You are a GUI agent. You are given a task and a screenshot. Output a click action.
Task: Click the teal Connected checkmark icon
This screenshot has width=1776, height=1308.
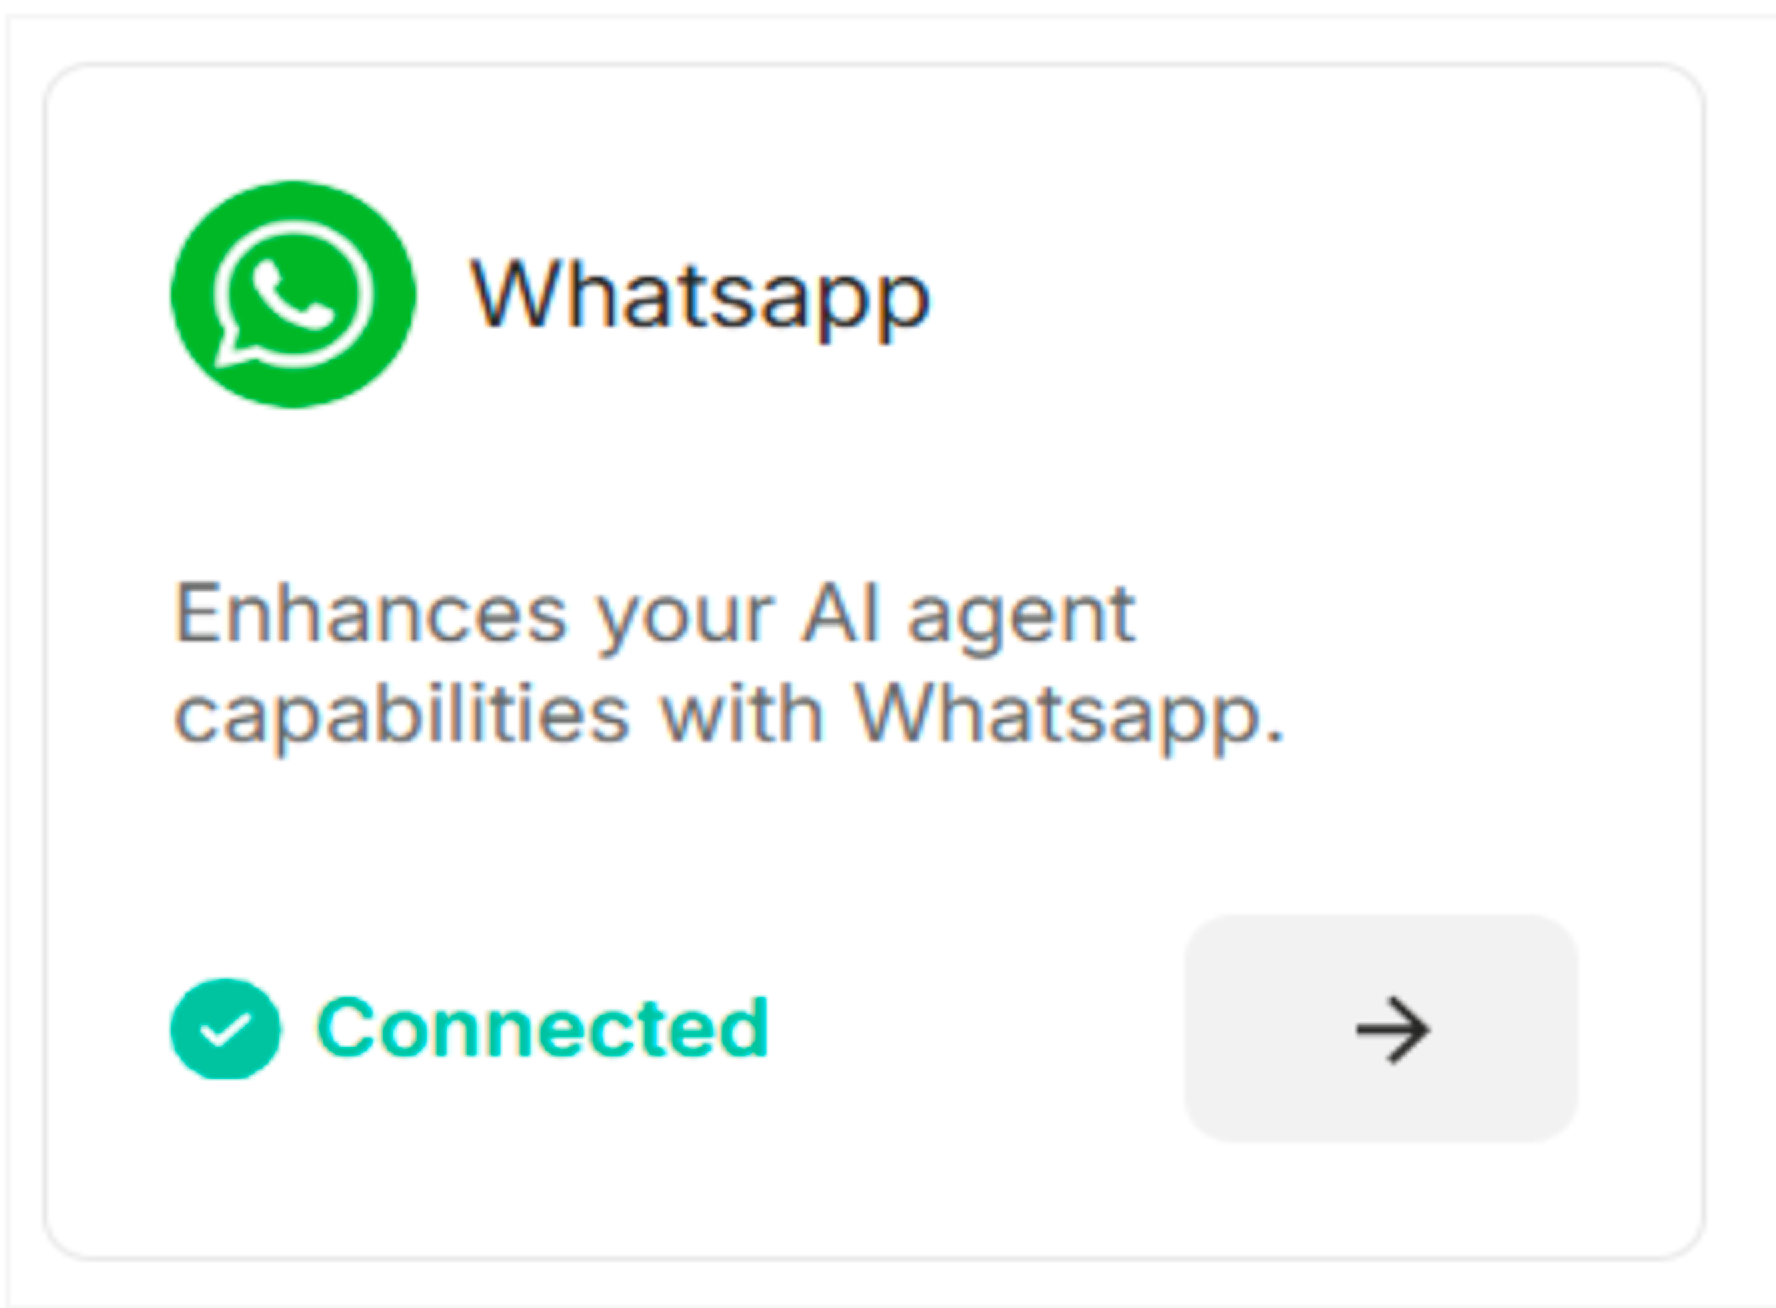pyautogui.click(x=225, y=1028)
